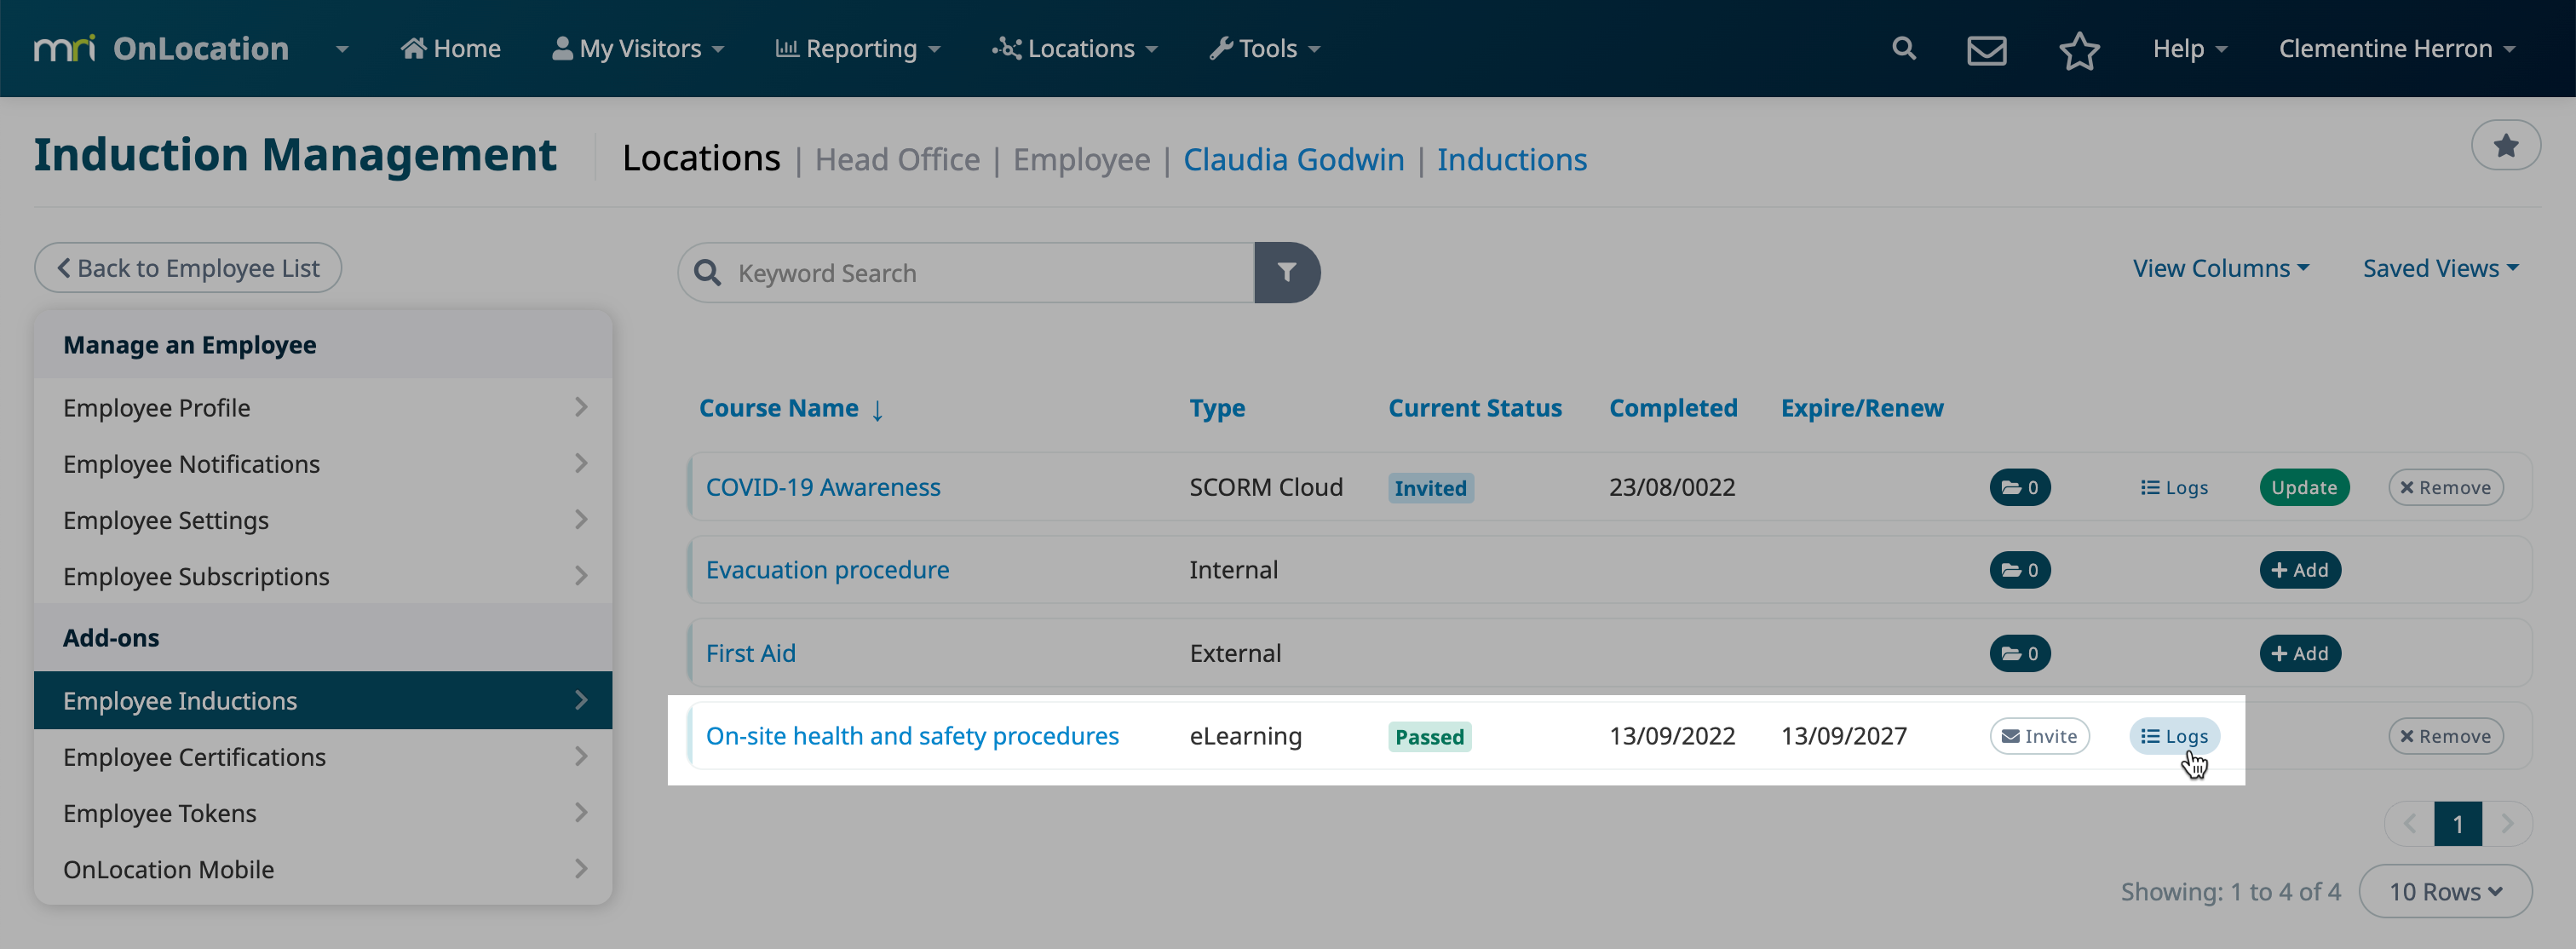Click Add for Evacuation procedure
The height and width of the screenshot is (949, 2576).
tap(2299, 569)
